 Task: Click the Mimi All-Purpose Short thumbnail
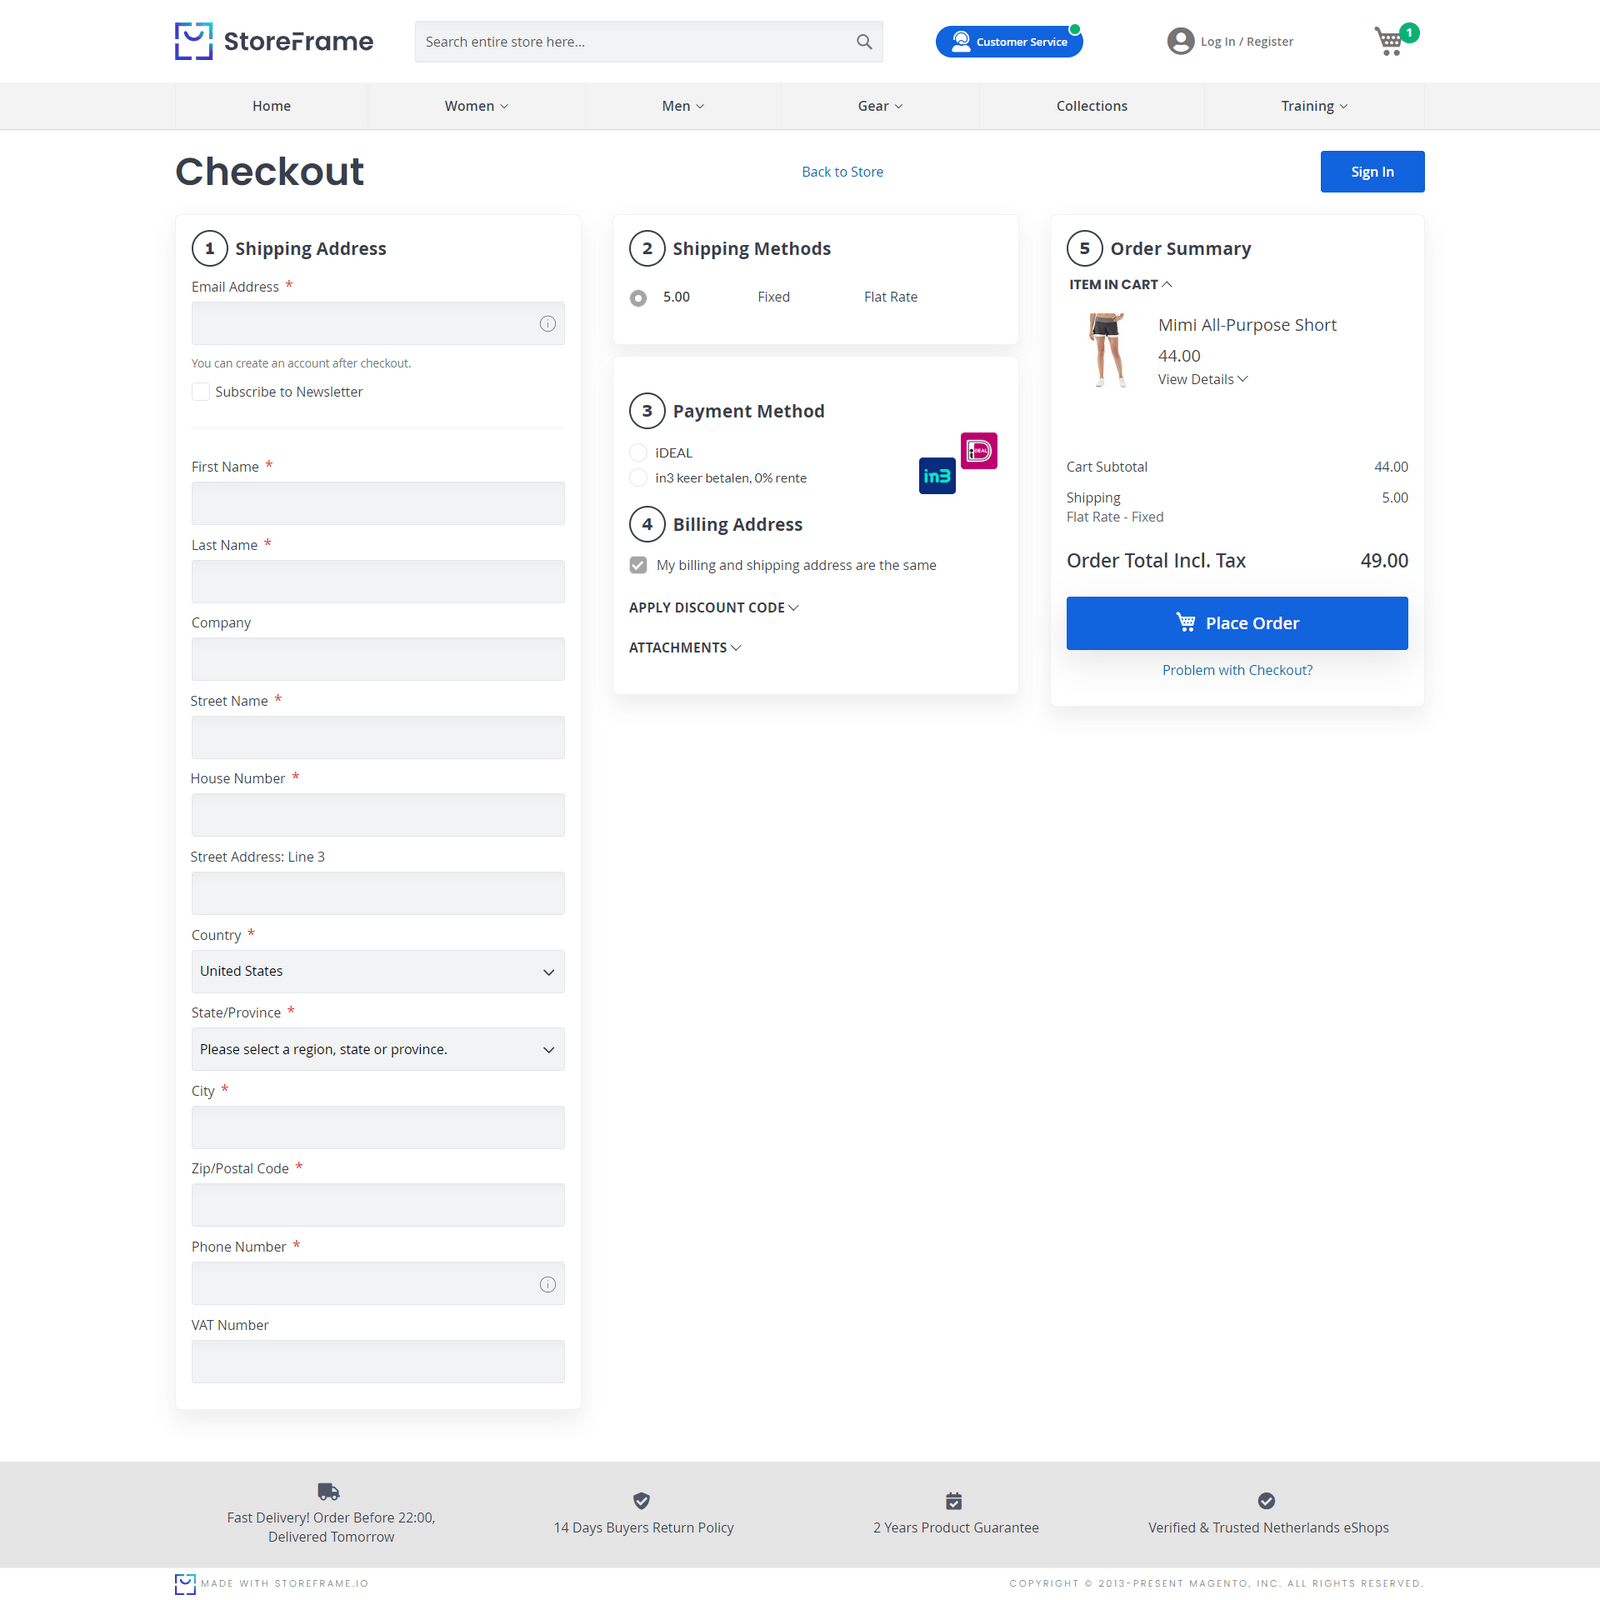1108,350
